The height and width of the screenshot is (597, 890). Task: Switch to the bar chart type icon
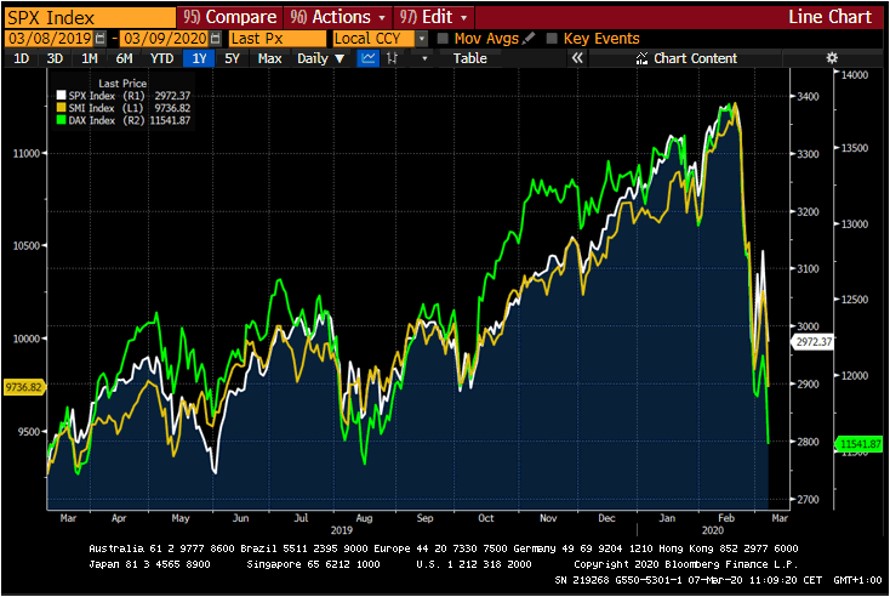(x=392, y=58)
